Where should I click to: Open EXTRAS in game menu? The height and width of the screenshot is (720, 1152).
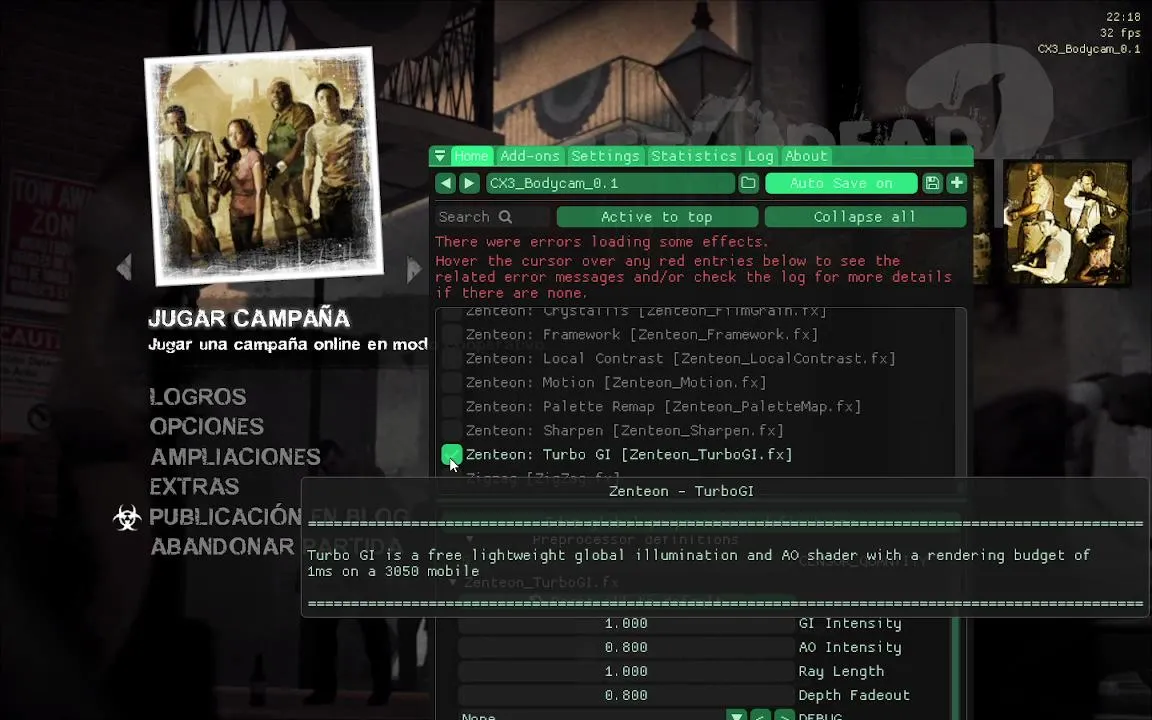[x=194, y=486]
